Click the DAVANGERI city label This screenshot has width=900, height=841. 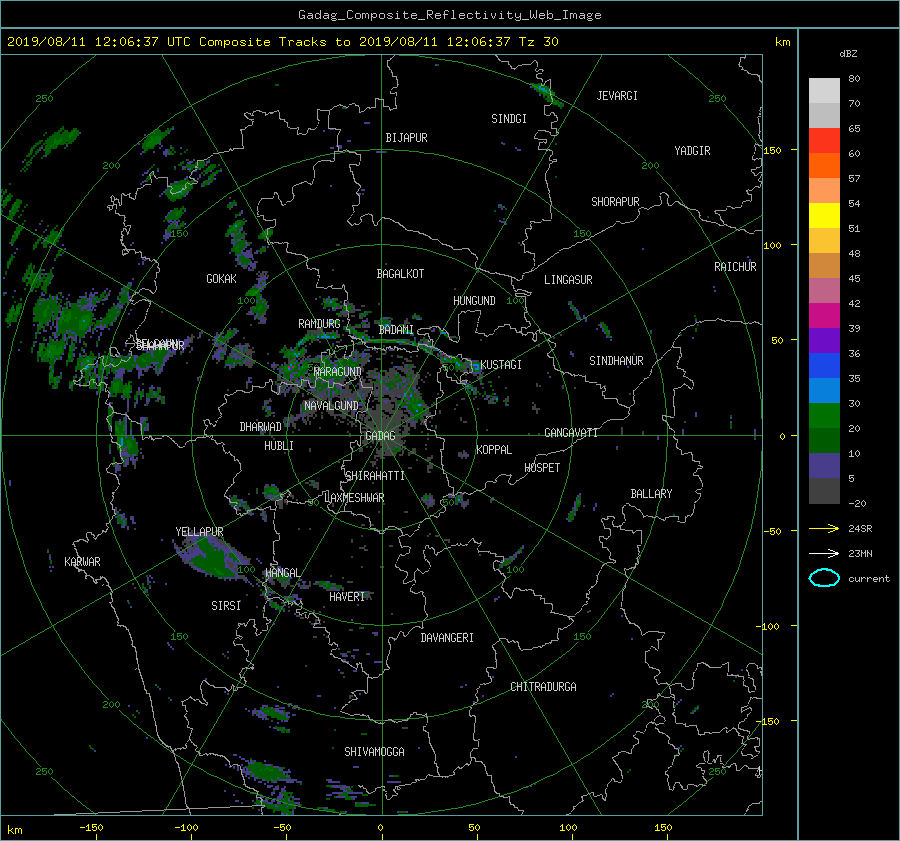(x=447, y=638)
